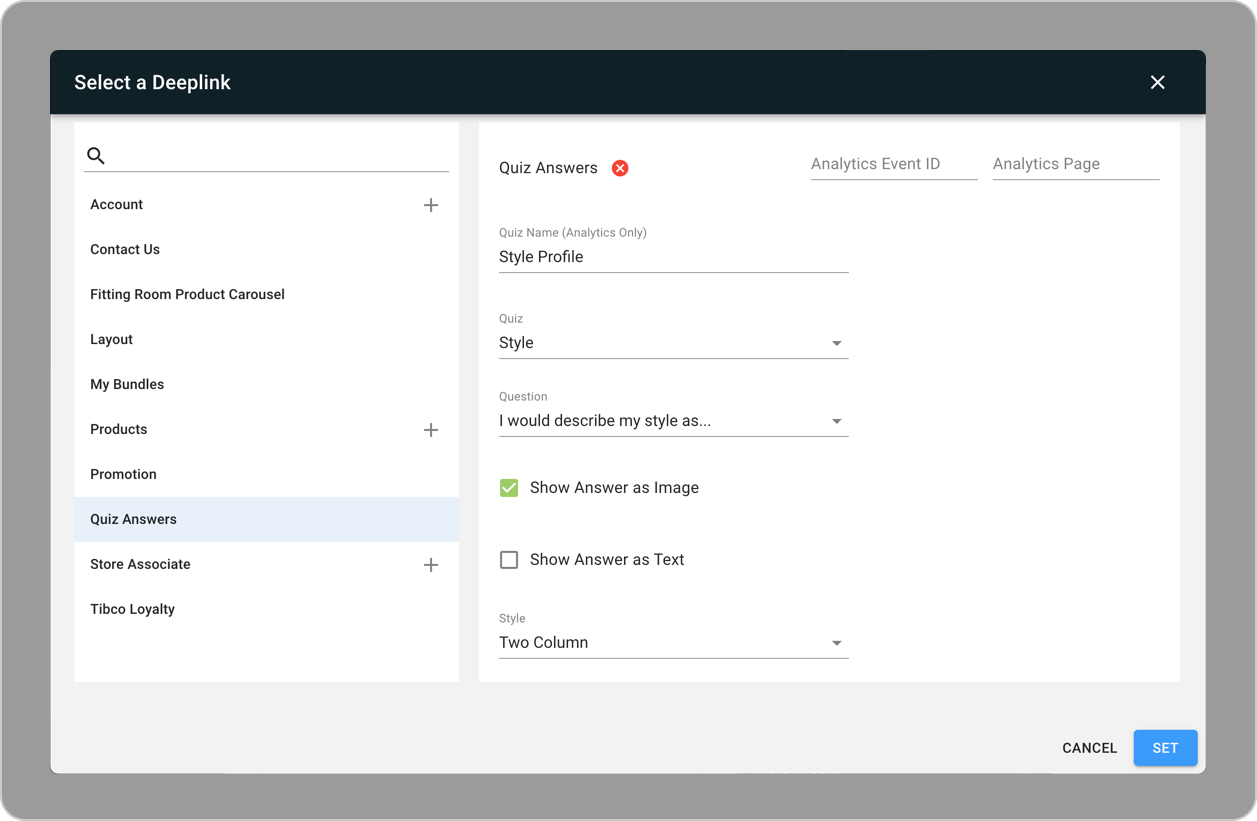Enable Show Answer as Text checkbox
Image resolution: width=1257 pixels, height=821 pixels.
coord(509,560)
